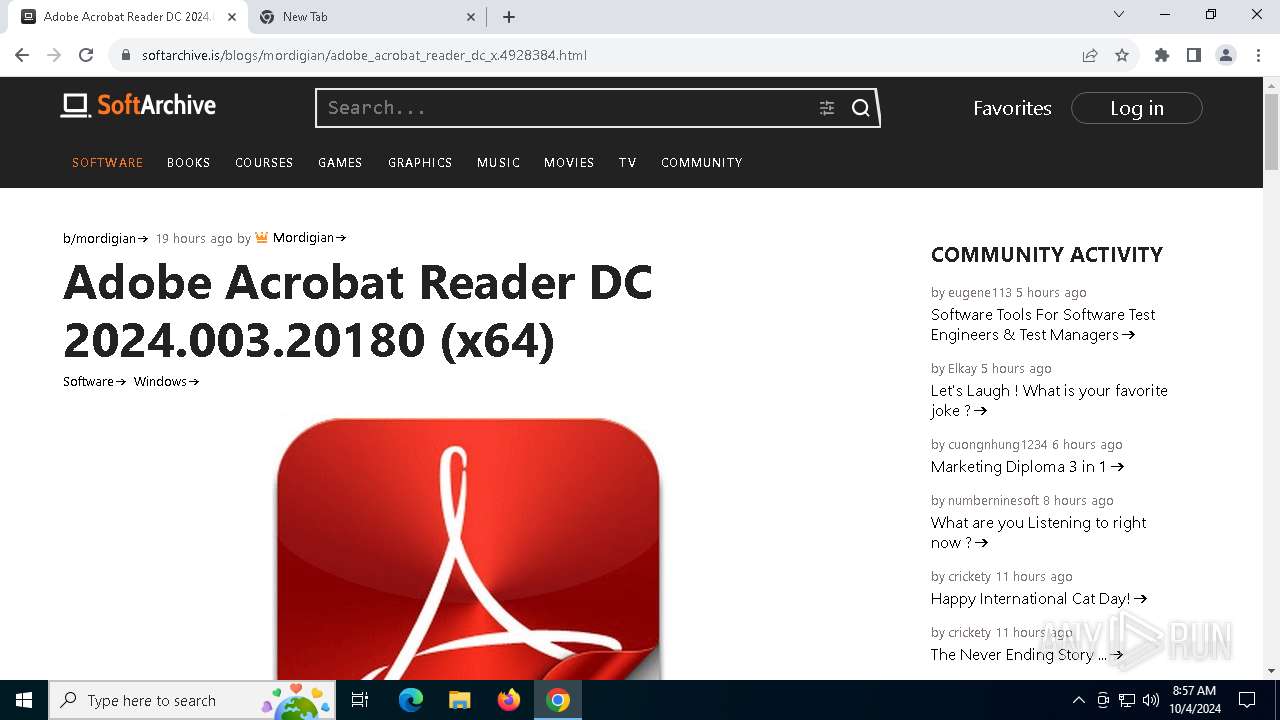Click the address bar URL

point(364,55)
